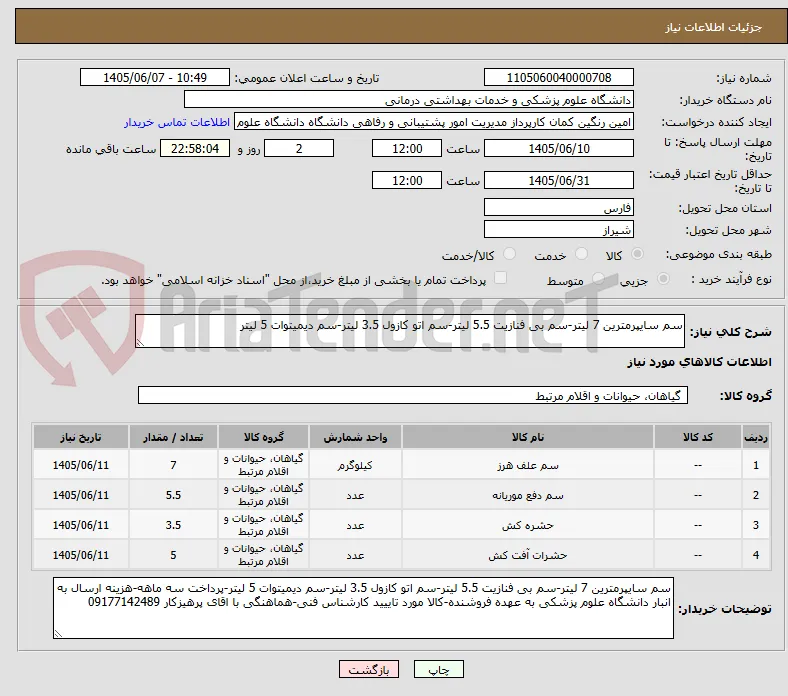788x696 pixels.
Task: Toggle the اسناد خزانه اسلامی payment checkbox
Action: tap(501, 278)
